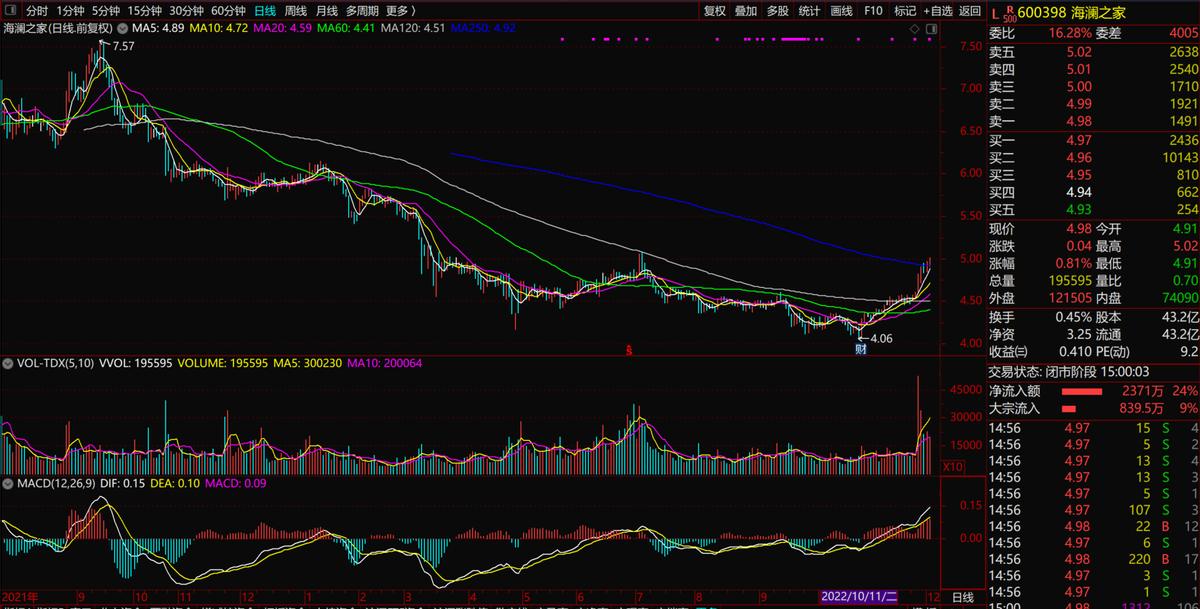Click the MACD(12,26,9) indicator name
1200x609 pixels.
[58, 484]
